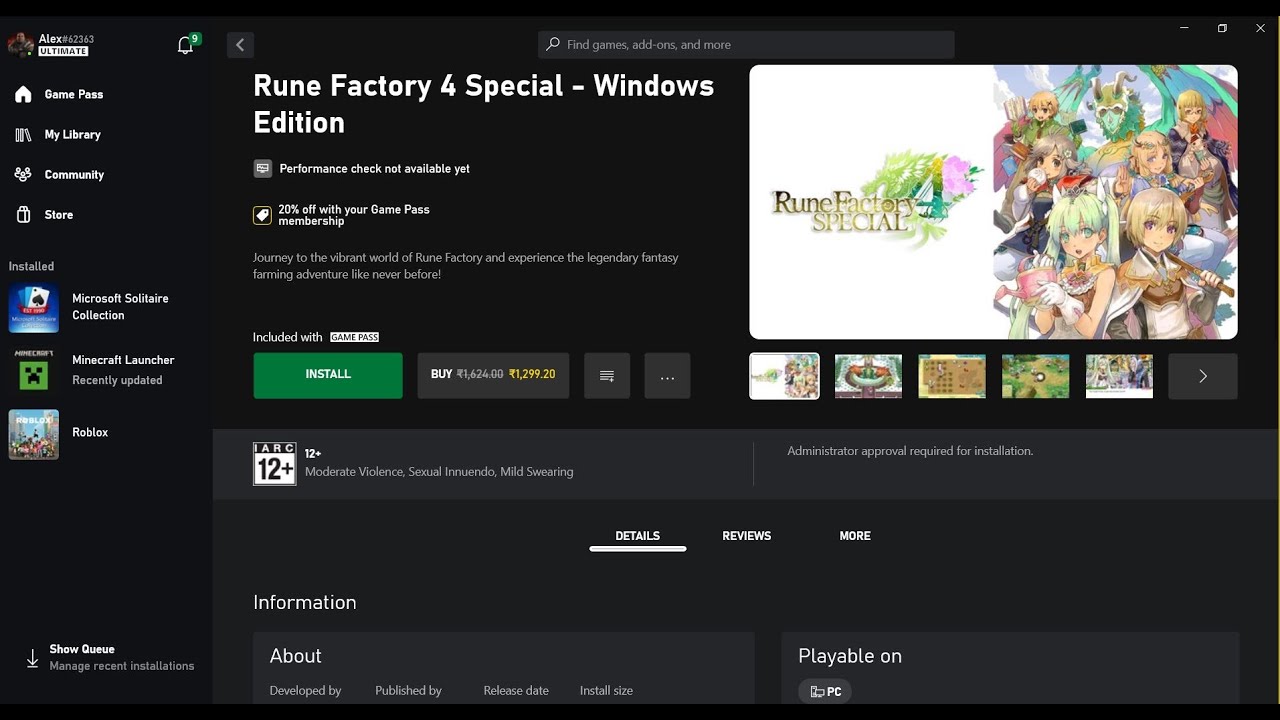
Task: Click the ULTIMATE membership badge
Action: pyautogui.click(x=64, y=51)
